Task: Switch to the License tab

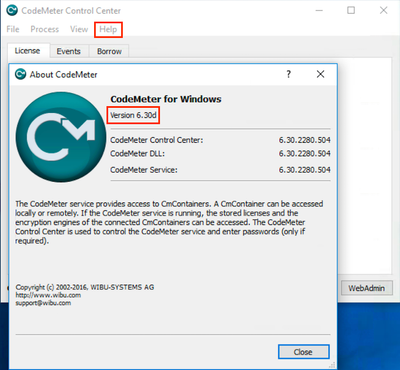Action: (27, 51)
